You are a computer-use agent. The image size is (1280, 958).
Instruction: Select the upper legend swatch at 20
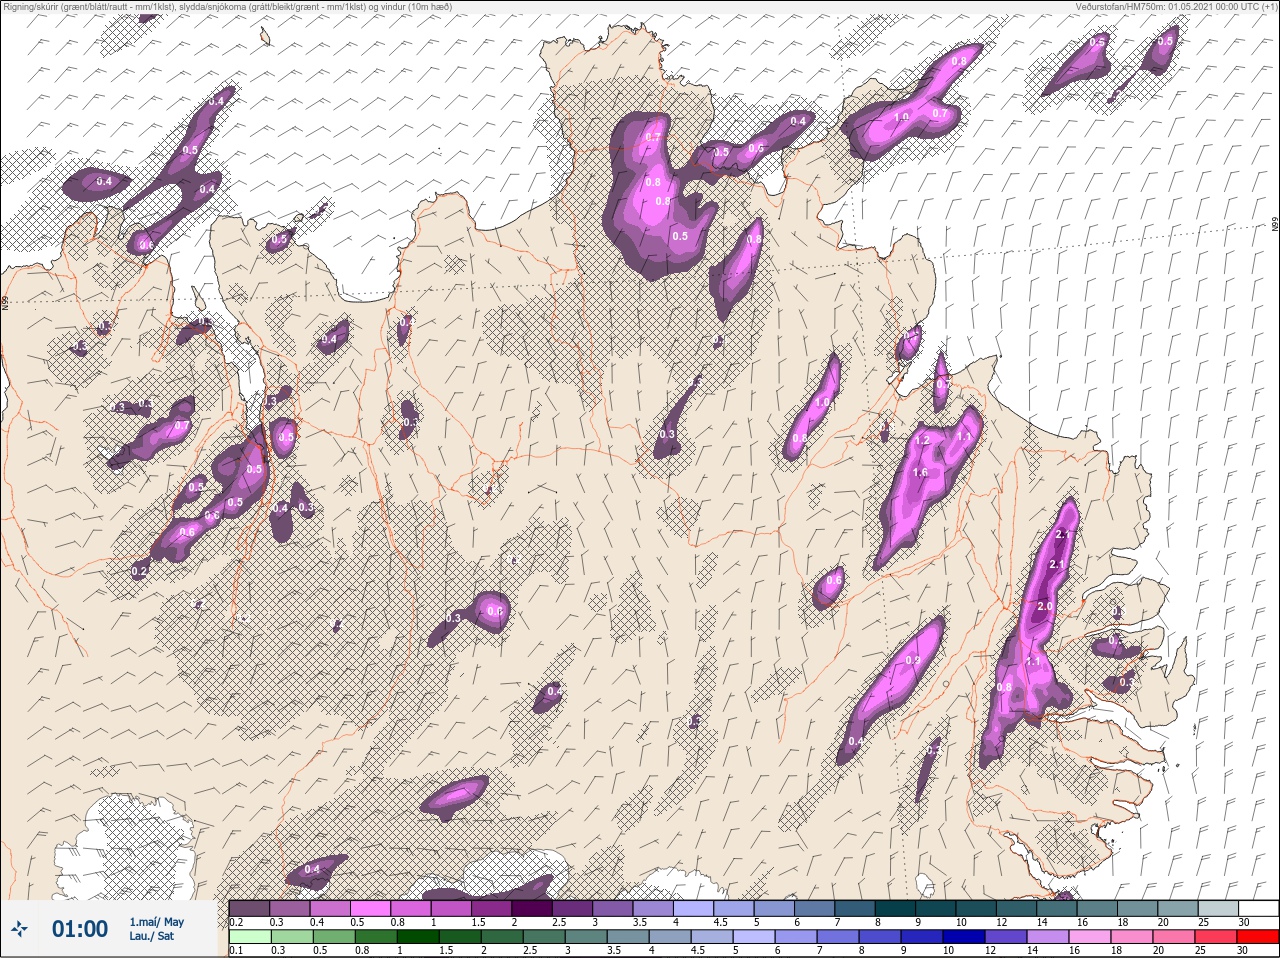pos(1178,908)
